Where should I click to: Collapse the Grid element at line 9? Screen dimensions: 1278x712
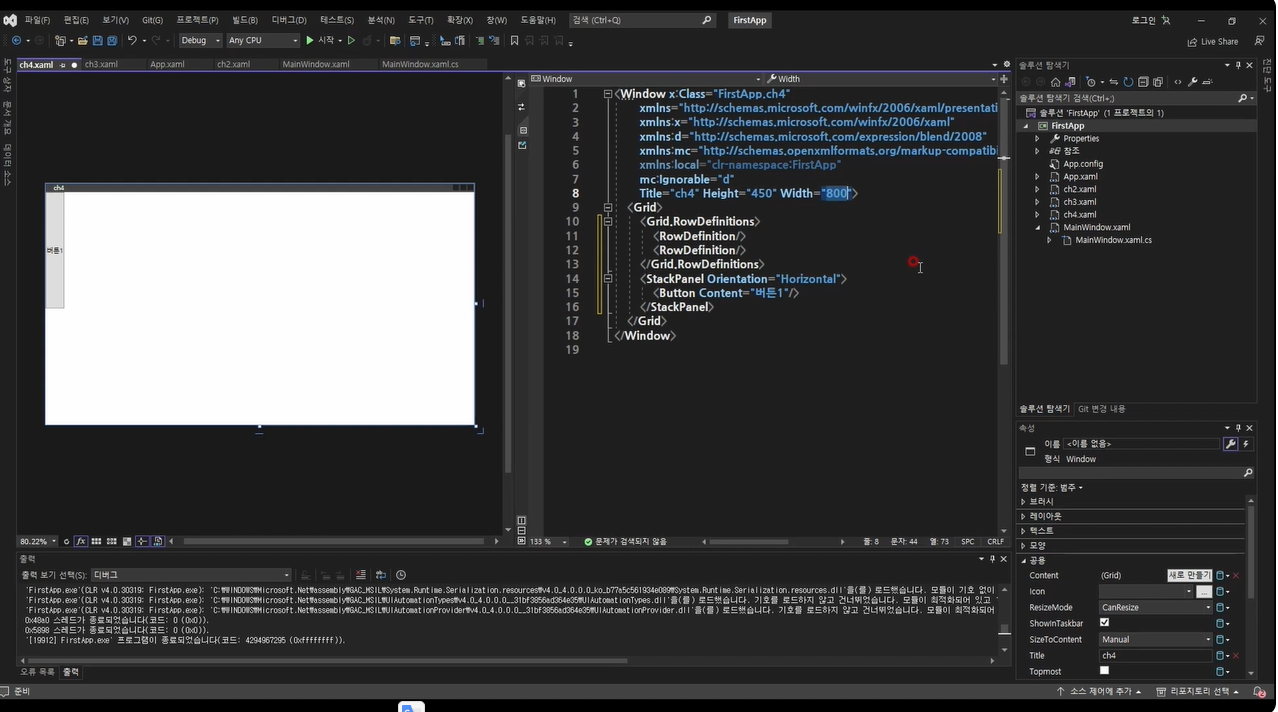point(607,208)
